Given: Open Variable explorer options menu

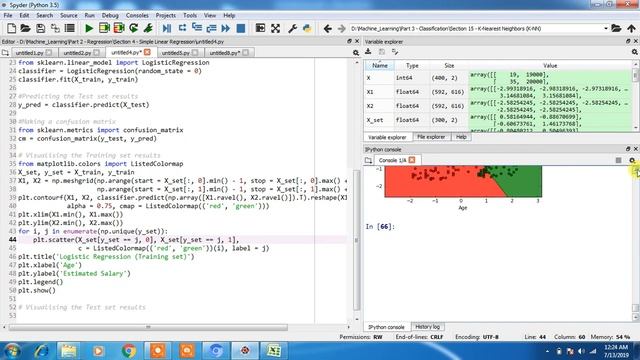Looking at the screenshot, I should click(x=635, y=52).
